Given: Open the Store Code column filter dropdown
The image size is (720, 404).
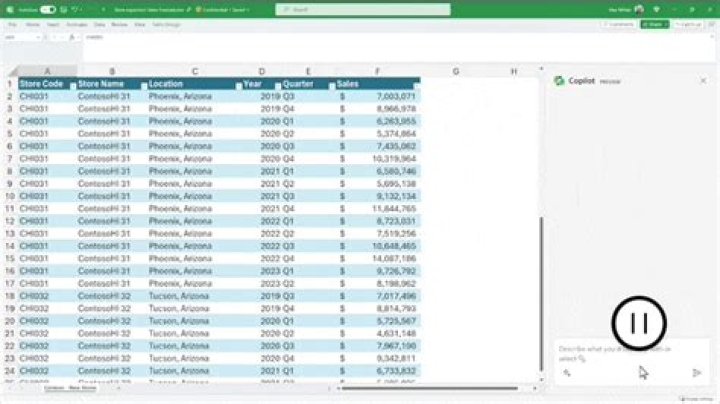Looking at the screenshot, I should pyautogui.click(x=73, y=86).
